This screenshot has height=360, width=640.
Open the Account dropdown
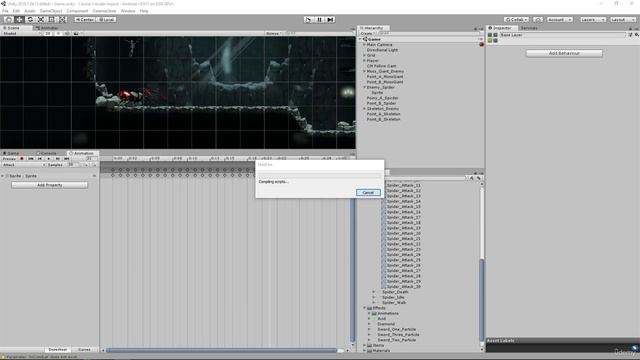(x=560, y=19)
